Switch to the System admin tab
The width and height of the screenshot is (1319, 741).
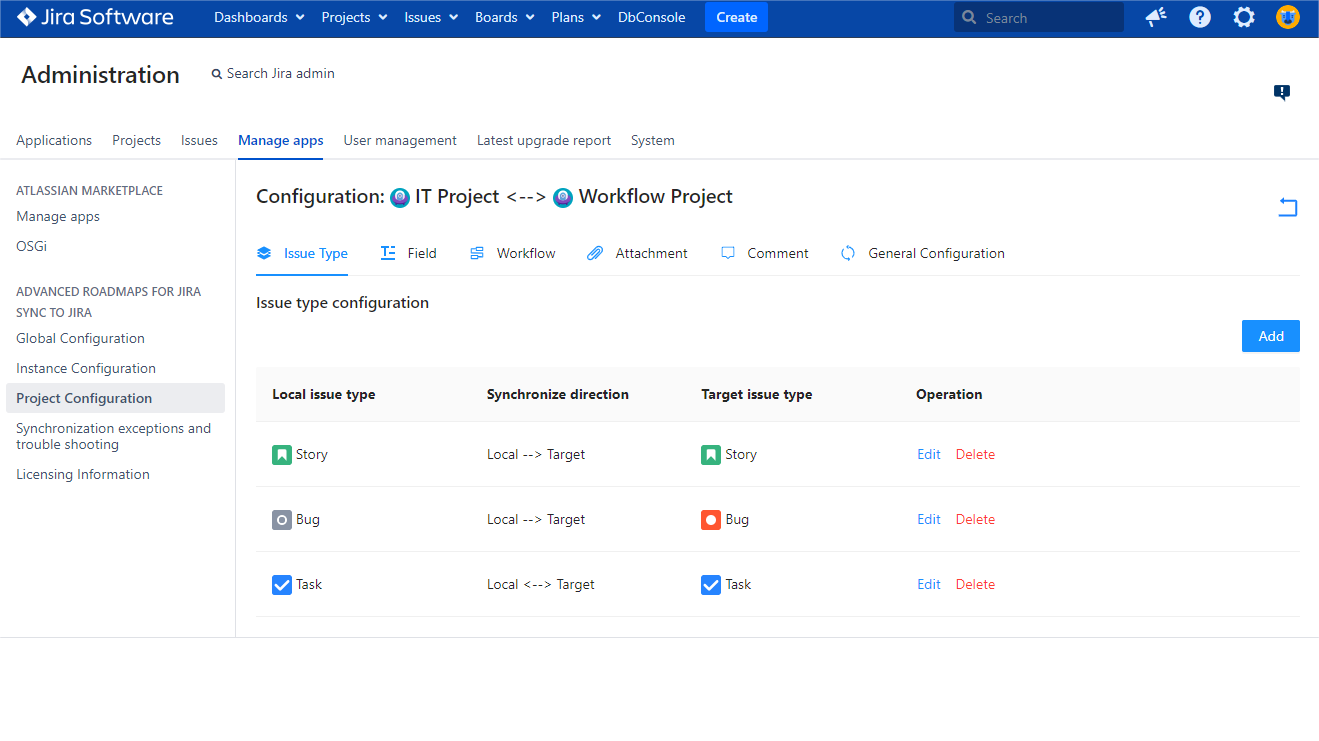(653, 140)
